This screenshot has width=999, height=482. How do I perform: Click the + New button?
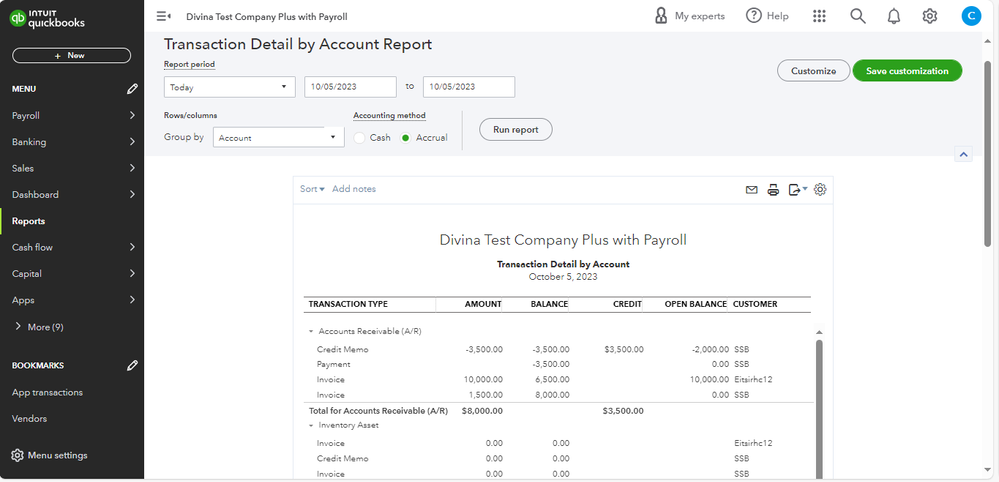71,55
